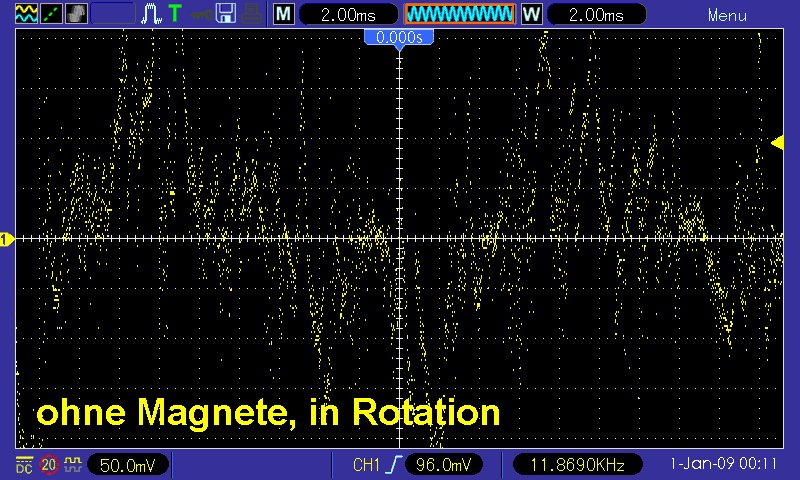800x480 pixels.
Task: Open the Menu at top right
Action: 727,15
